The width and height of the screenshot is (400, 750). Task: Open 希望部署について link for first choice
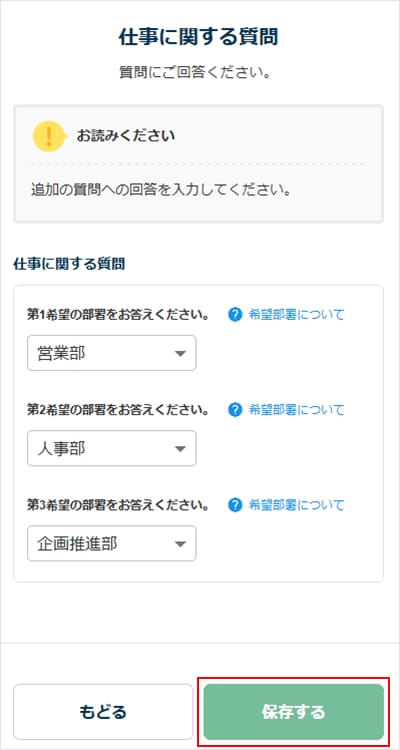(296, 315)
